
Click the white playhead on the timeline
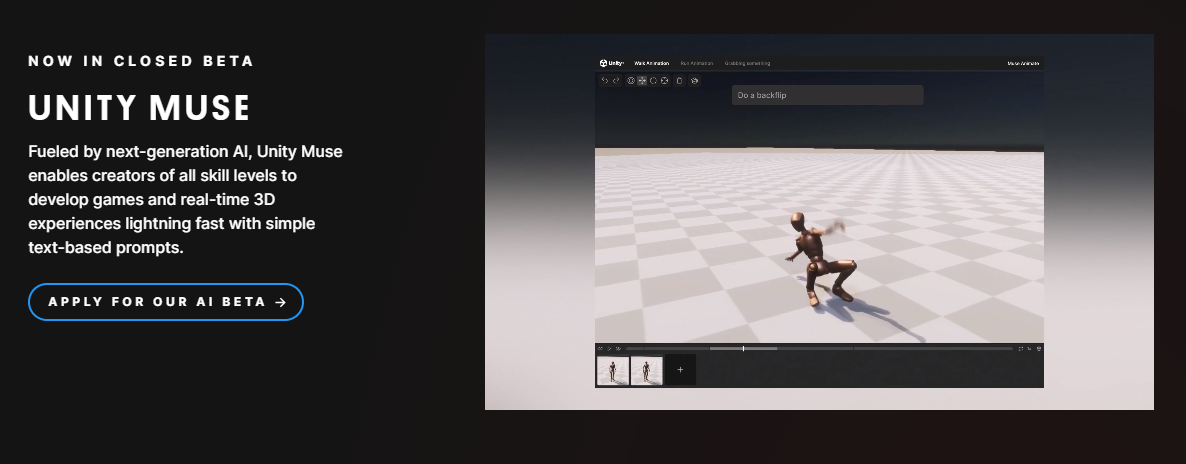pos(744,348)
